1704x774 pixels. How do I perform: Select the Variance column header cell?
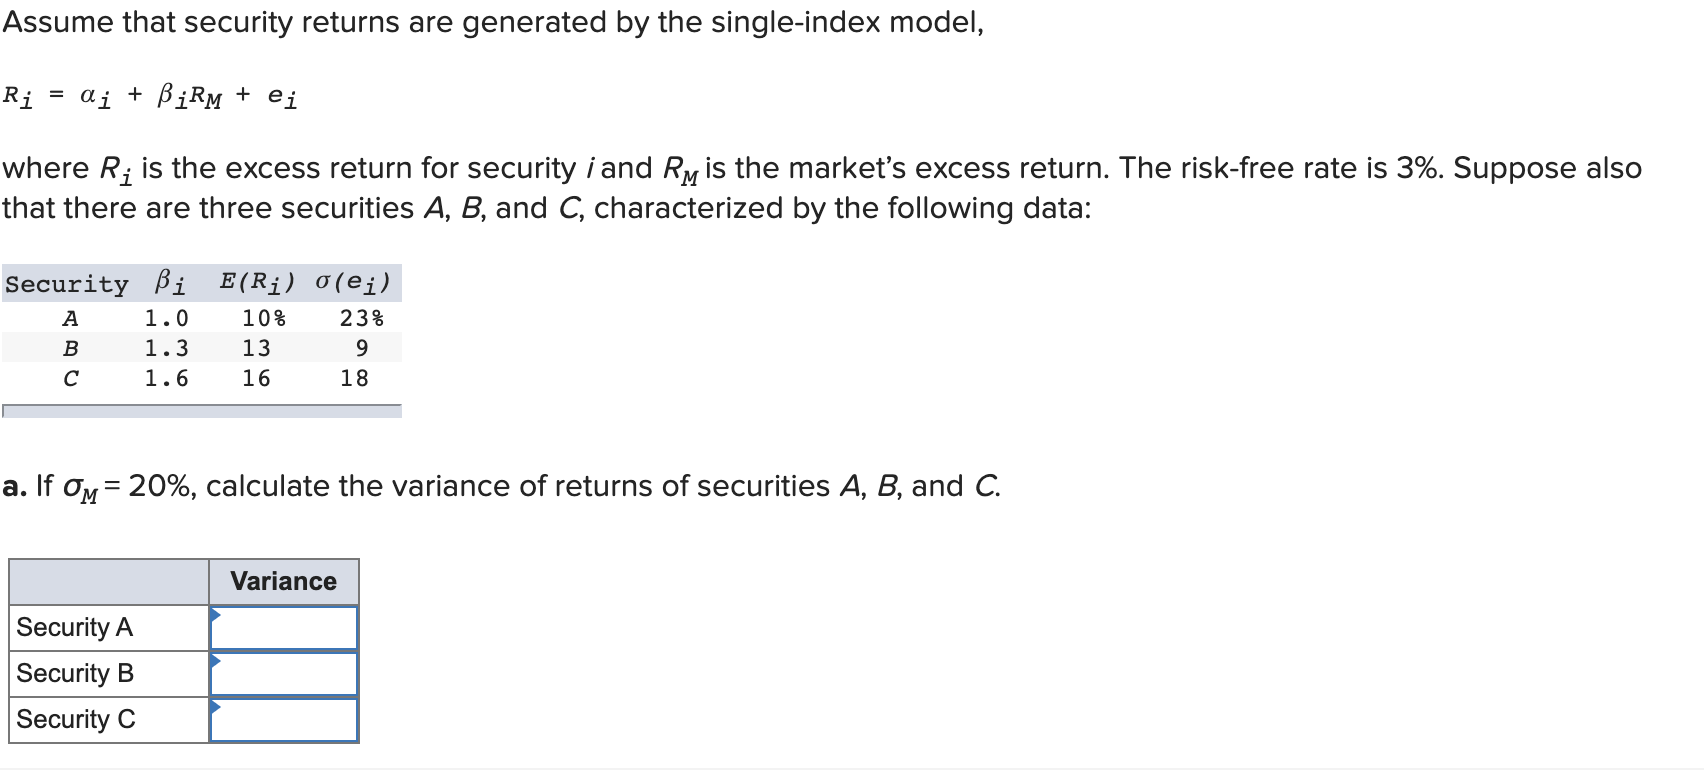[x=283, y=580]
